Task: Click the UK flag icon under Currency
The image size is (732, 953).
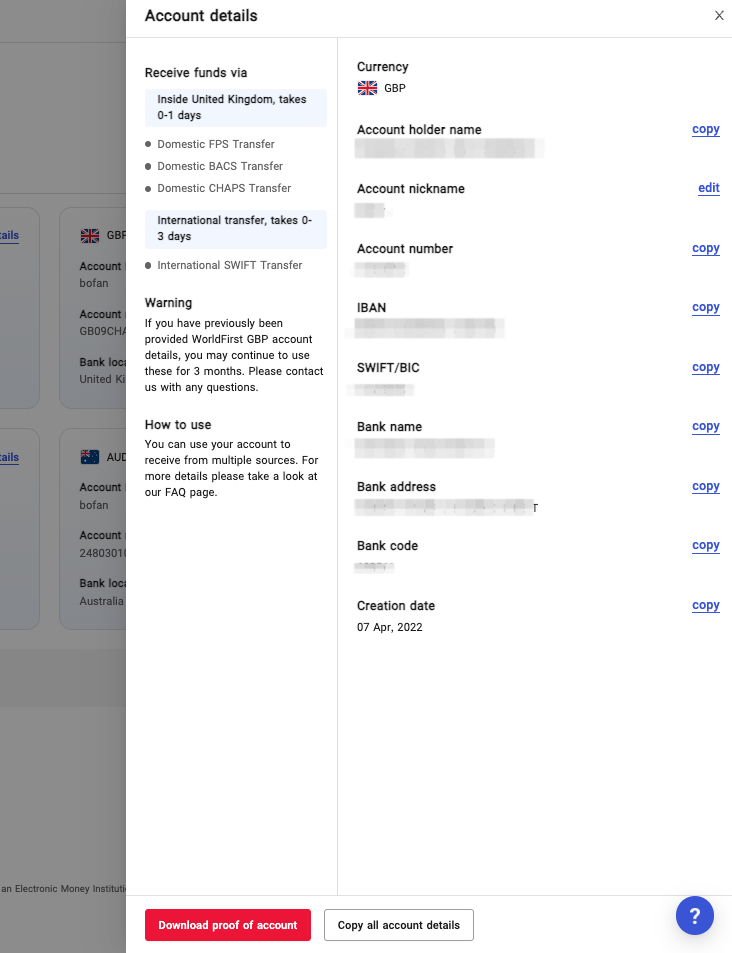Action: [x=367, y=88]
